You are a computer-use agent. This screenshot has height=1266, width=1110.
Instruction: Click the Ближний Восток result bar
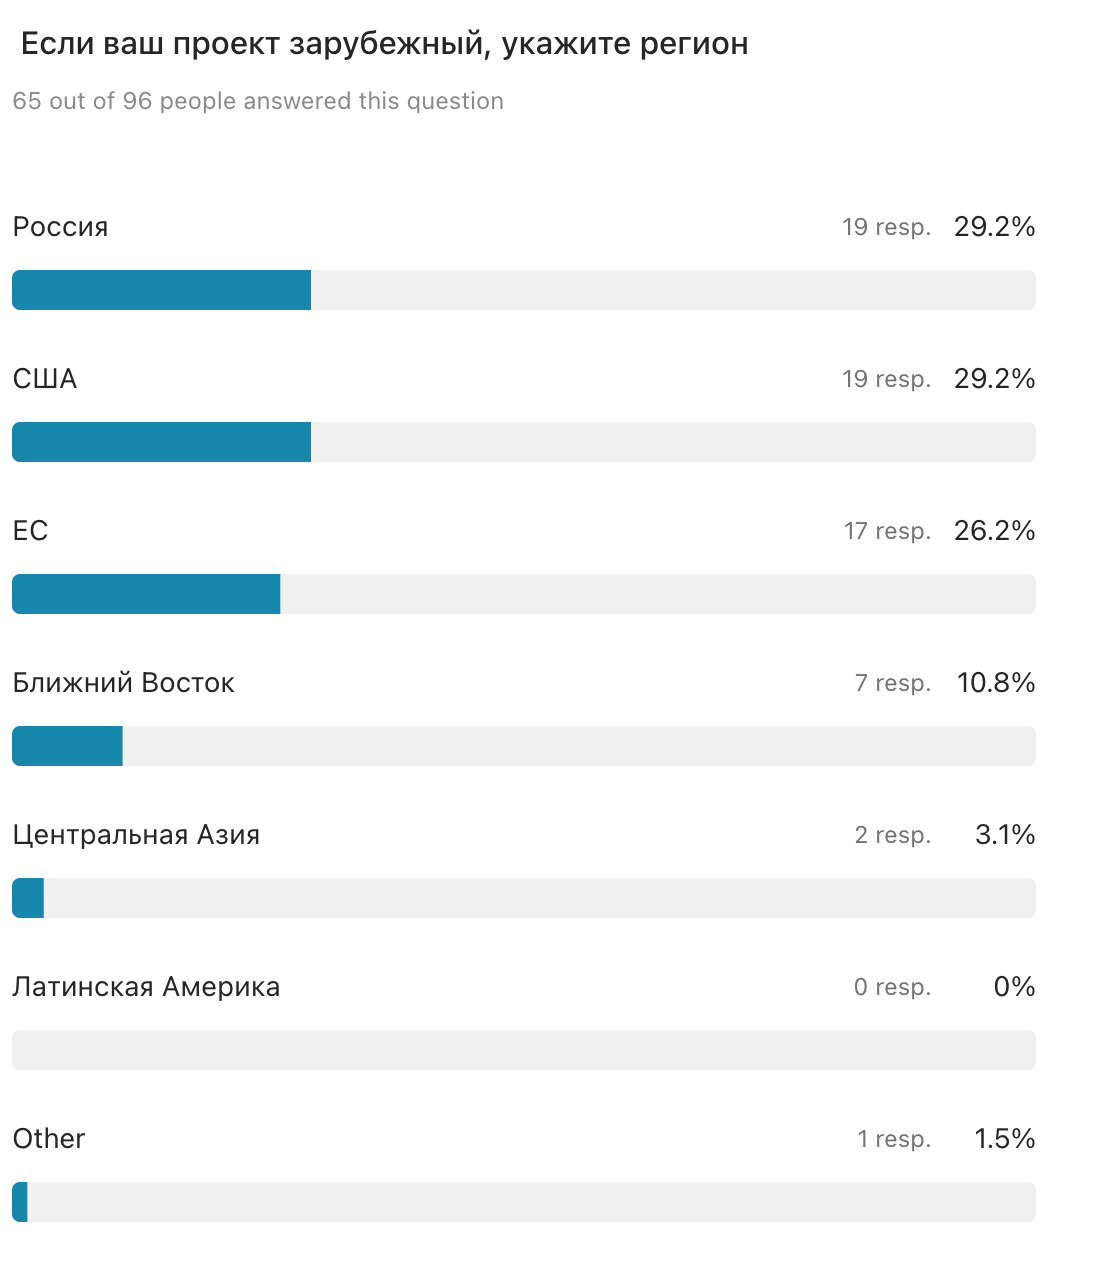click(524, 746)
